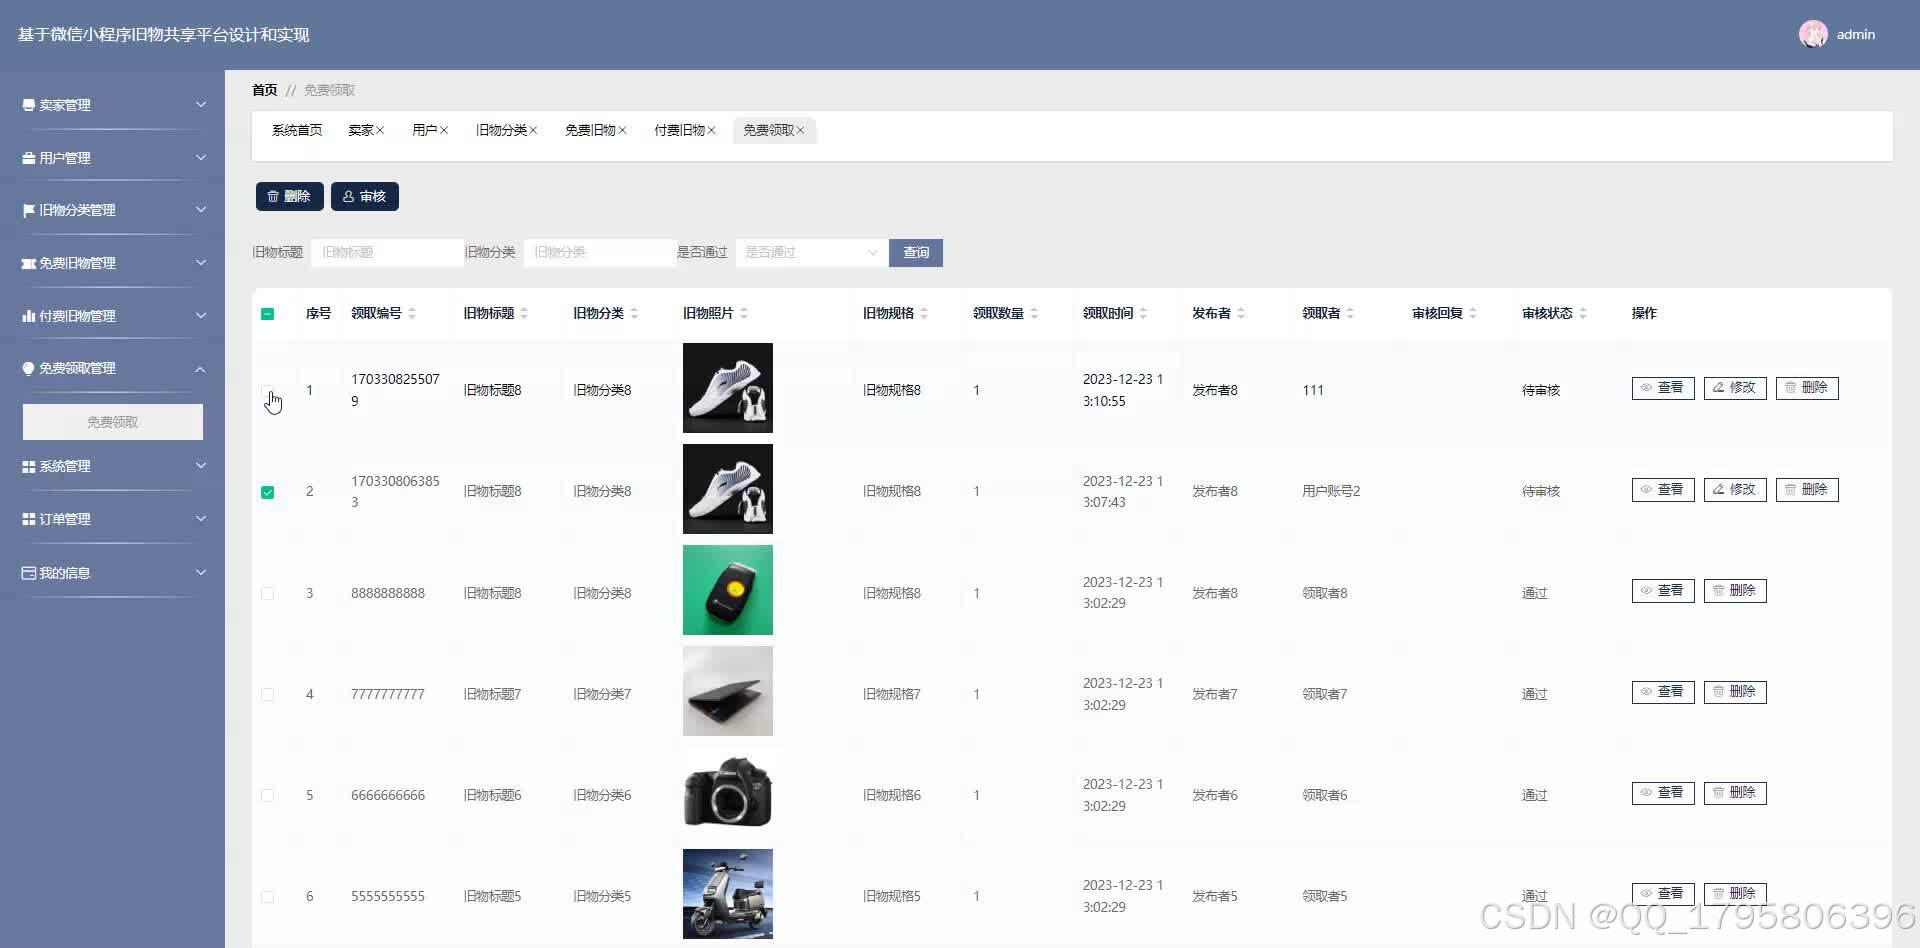Sort by 领取数量 column arrows

point(1034,313)
